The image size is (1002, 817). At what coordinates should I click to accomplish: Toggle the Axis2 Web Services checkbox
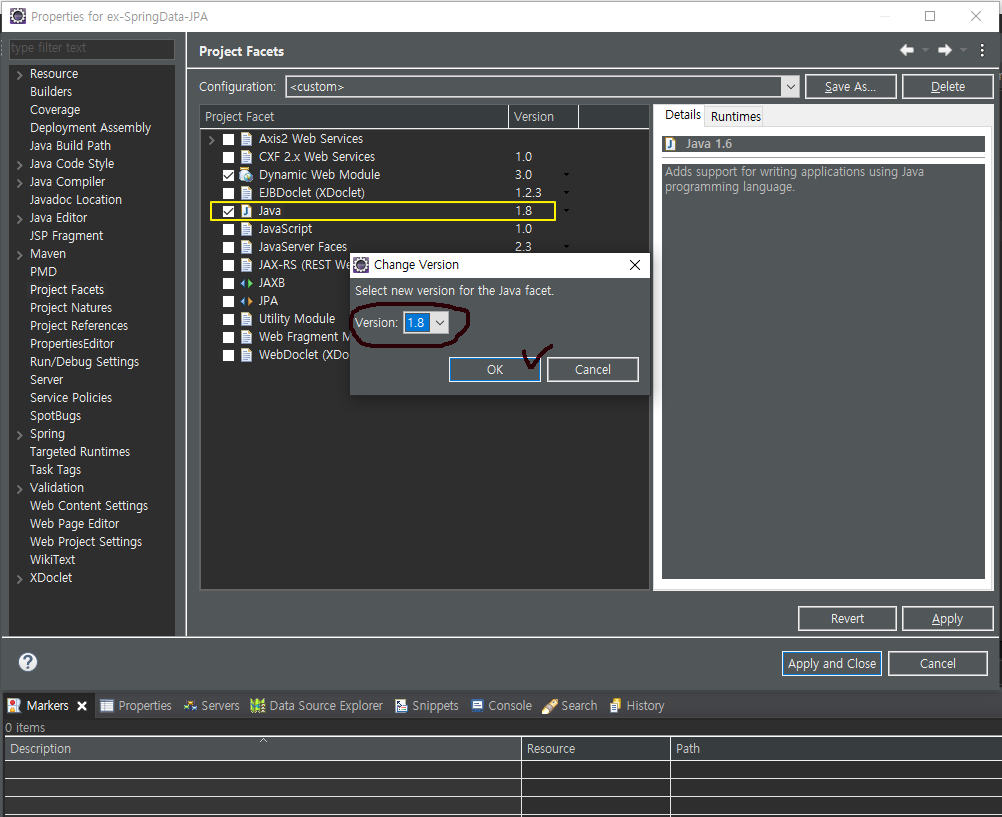[x=228, y=139]
